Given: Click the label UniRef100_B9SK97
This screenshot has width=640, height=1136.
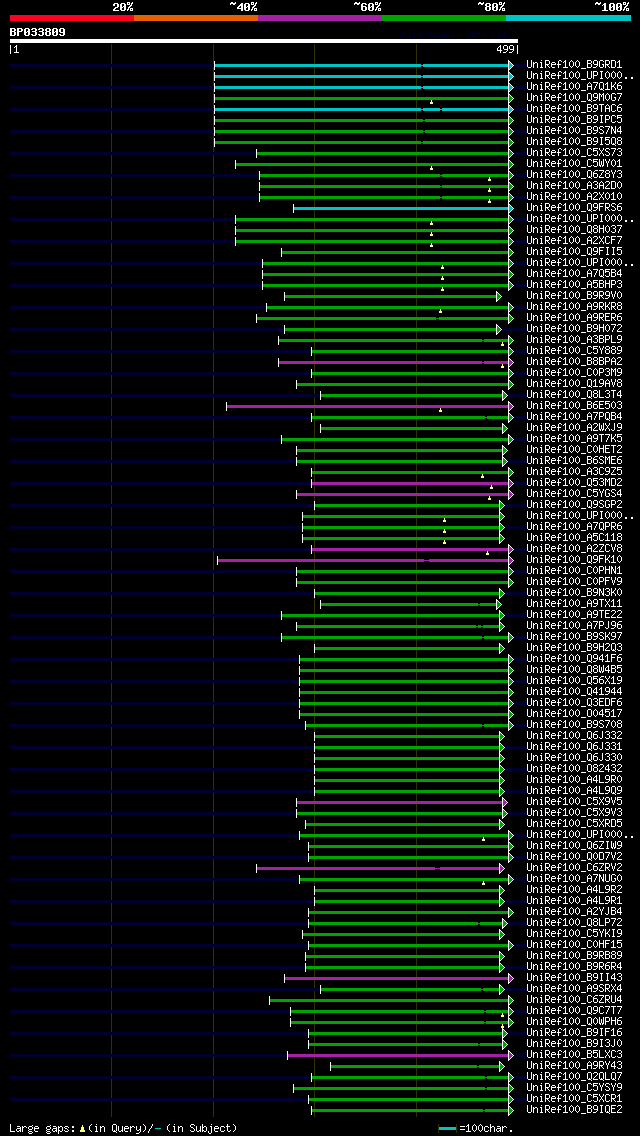Looking at the screenshot, I should [x=574, y=636].
